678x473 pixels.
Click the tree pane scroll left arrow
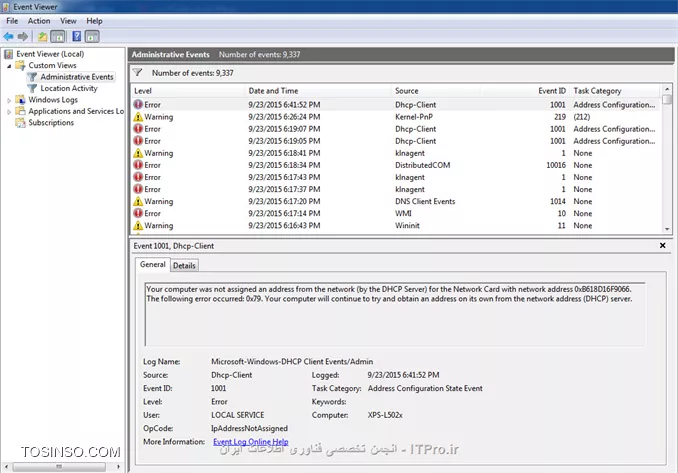(6, 467)
